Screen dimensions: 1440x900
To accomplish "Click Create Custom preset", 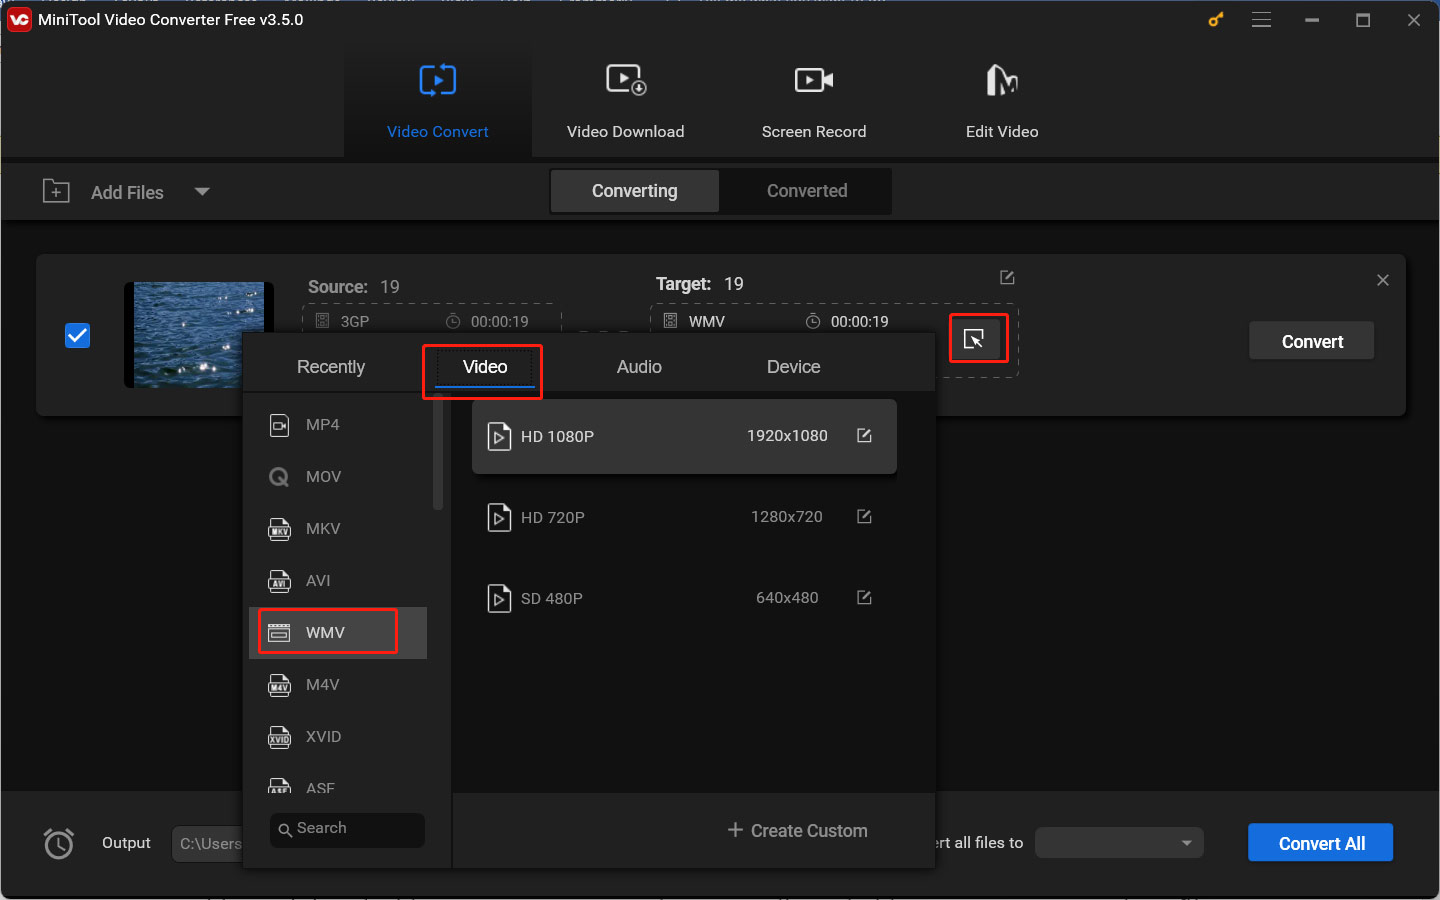I will pos(797,830).
